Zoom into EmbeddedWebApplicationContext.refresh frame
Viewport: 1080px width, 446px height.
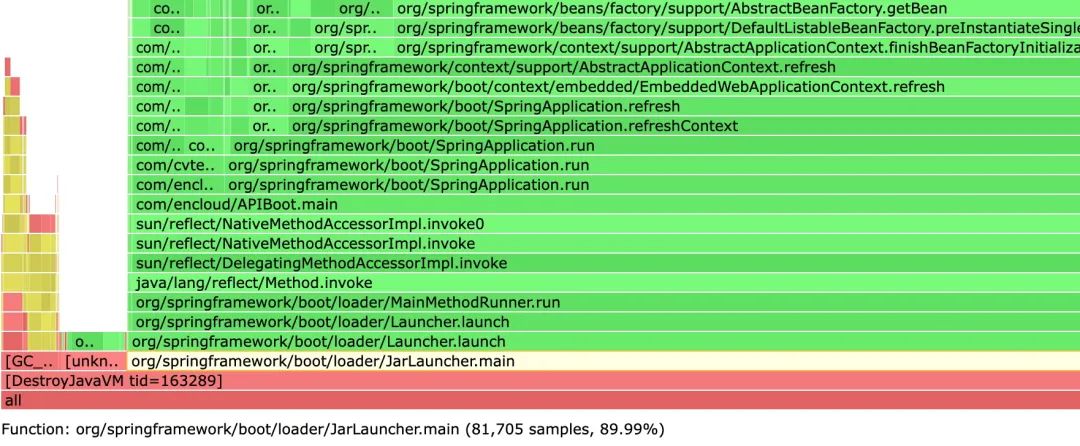pyautogui.click(x=684, y=87)
